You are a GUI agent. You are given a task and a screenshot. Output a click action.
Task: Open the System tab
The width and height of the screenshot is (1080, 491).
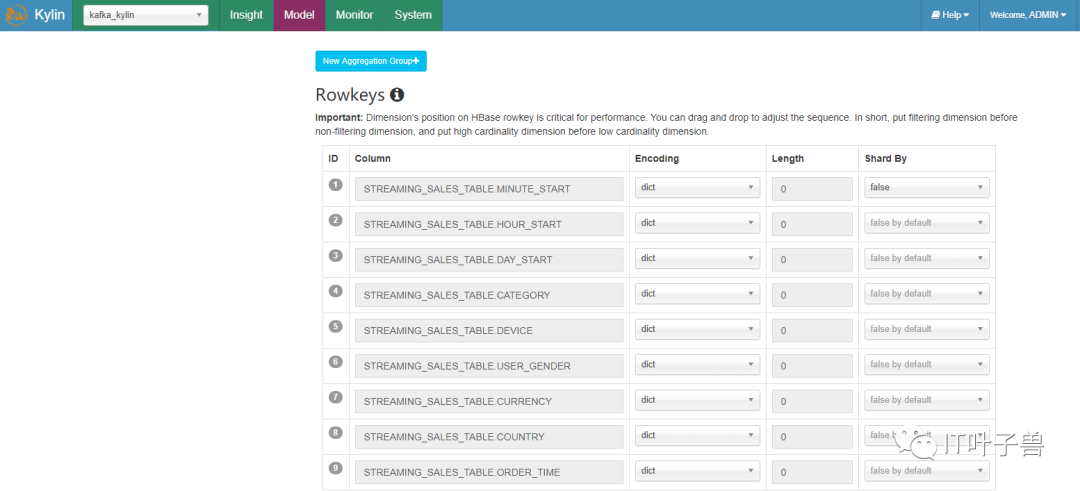[413, 15]
